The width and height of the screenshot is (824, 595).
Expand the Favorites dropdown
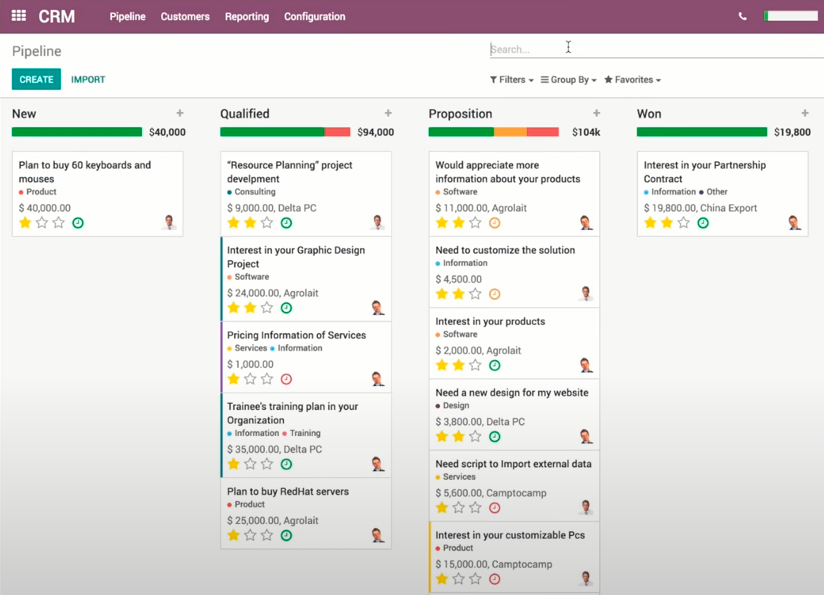(x=632, y=80)
